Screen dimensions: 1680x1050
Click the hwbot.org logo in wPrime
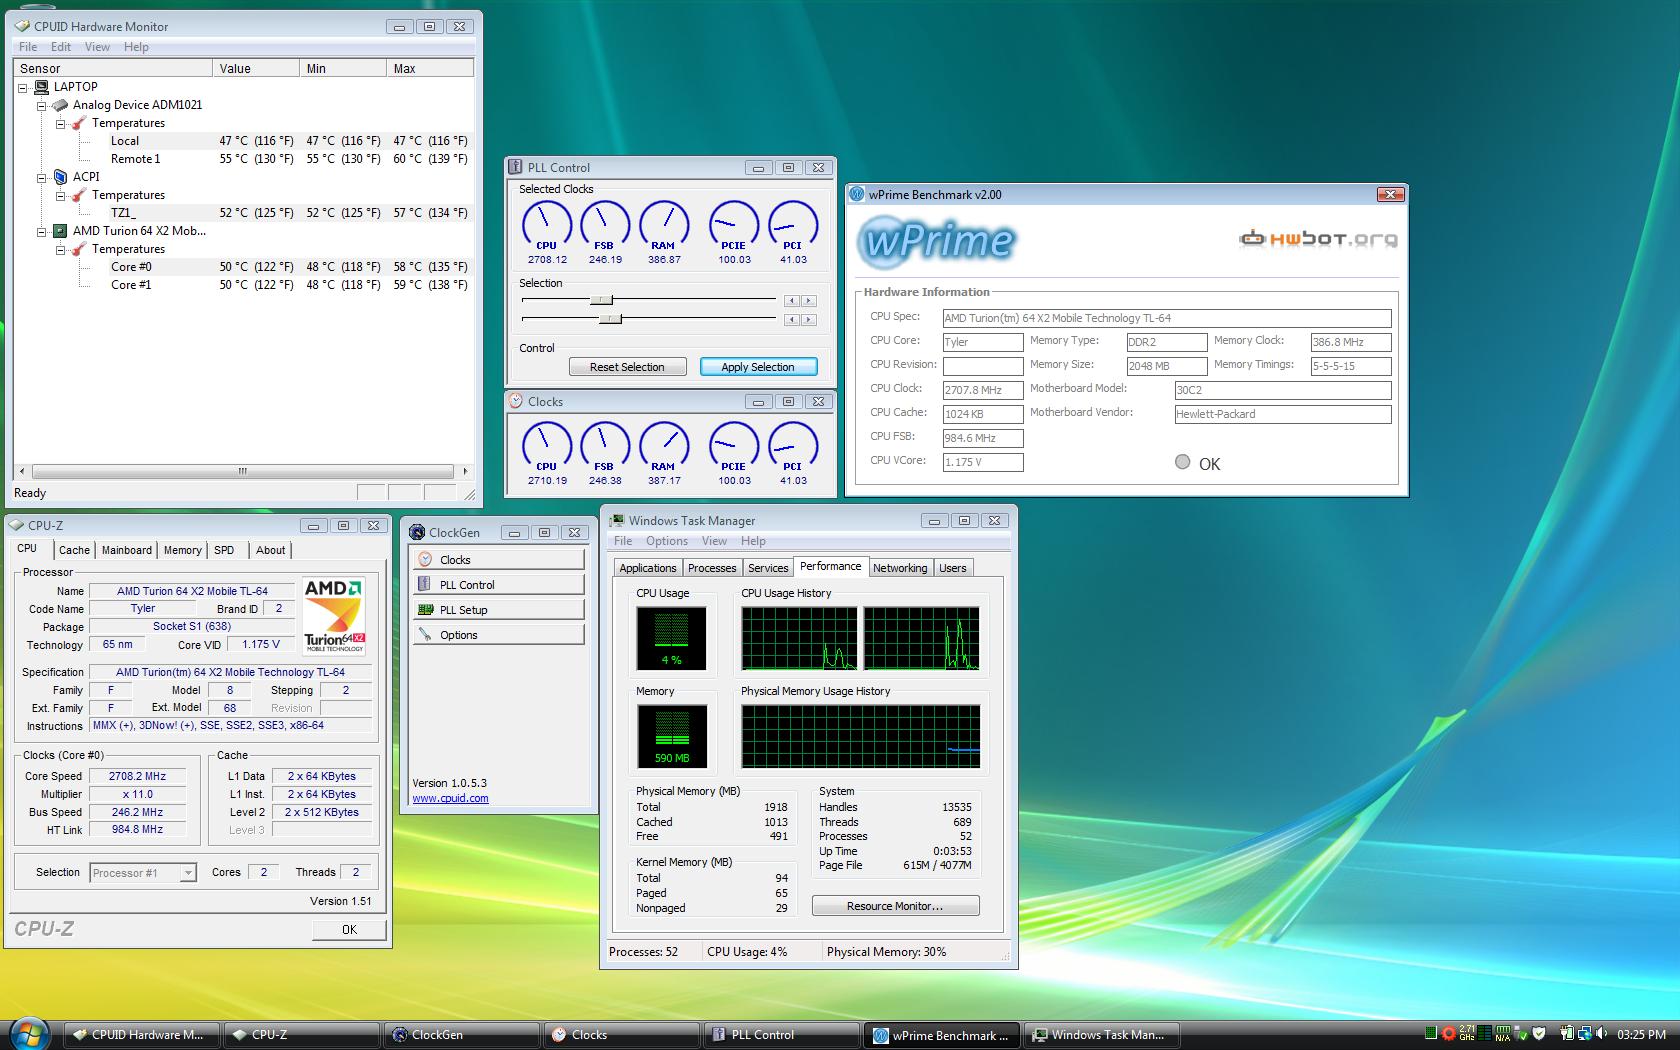tap(1318, 238)
